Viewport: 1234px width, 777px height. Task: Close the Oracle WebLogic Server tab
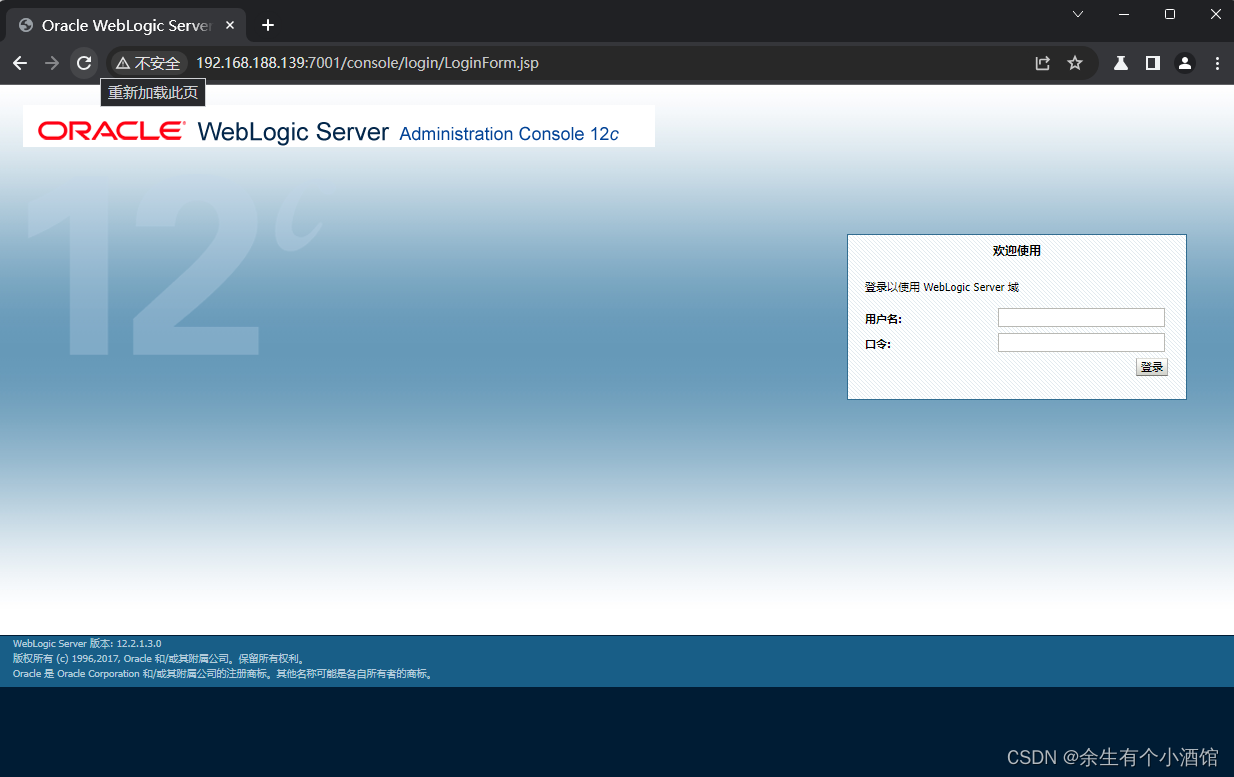click(x=229, y=25)
